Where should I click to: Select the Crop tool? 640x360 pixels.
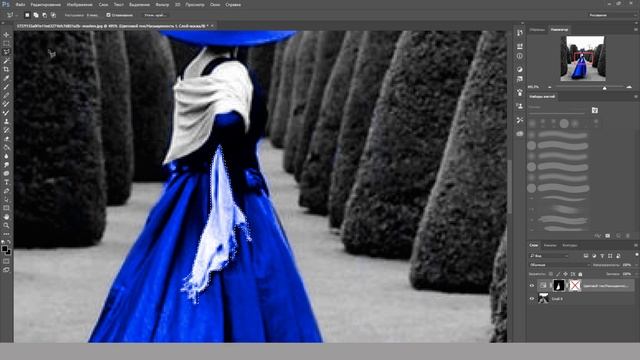6,69
